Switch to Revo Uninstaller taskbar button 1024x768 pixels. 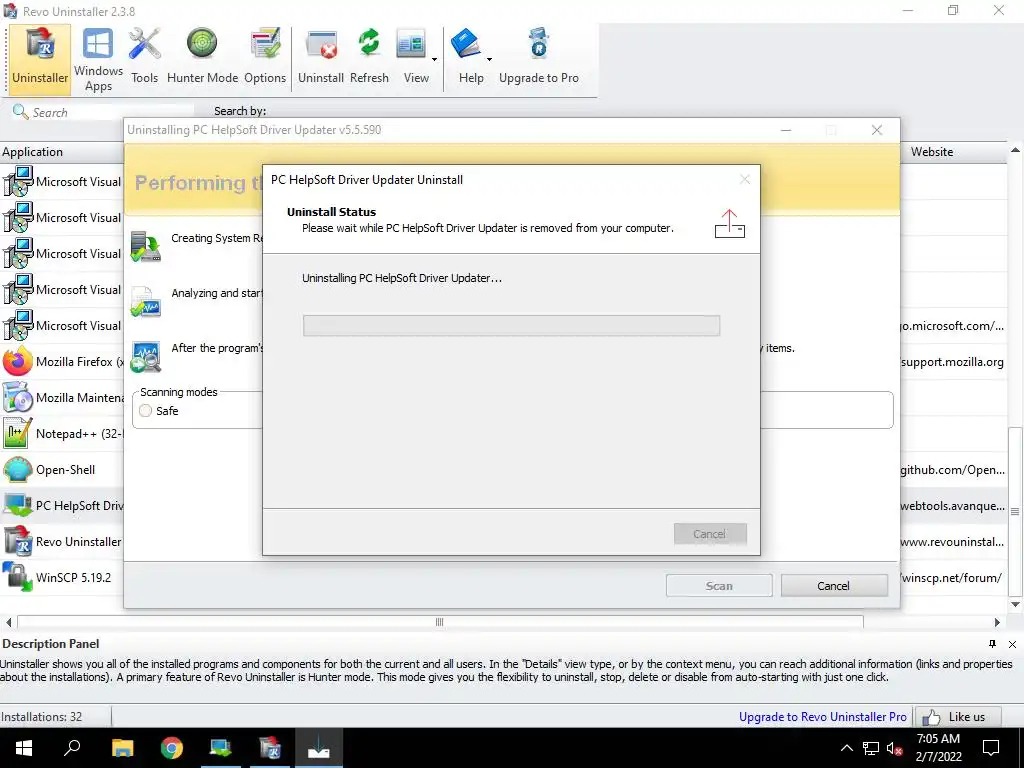270,748
